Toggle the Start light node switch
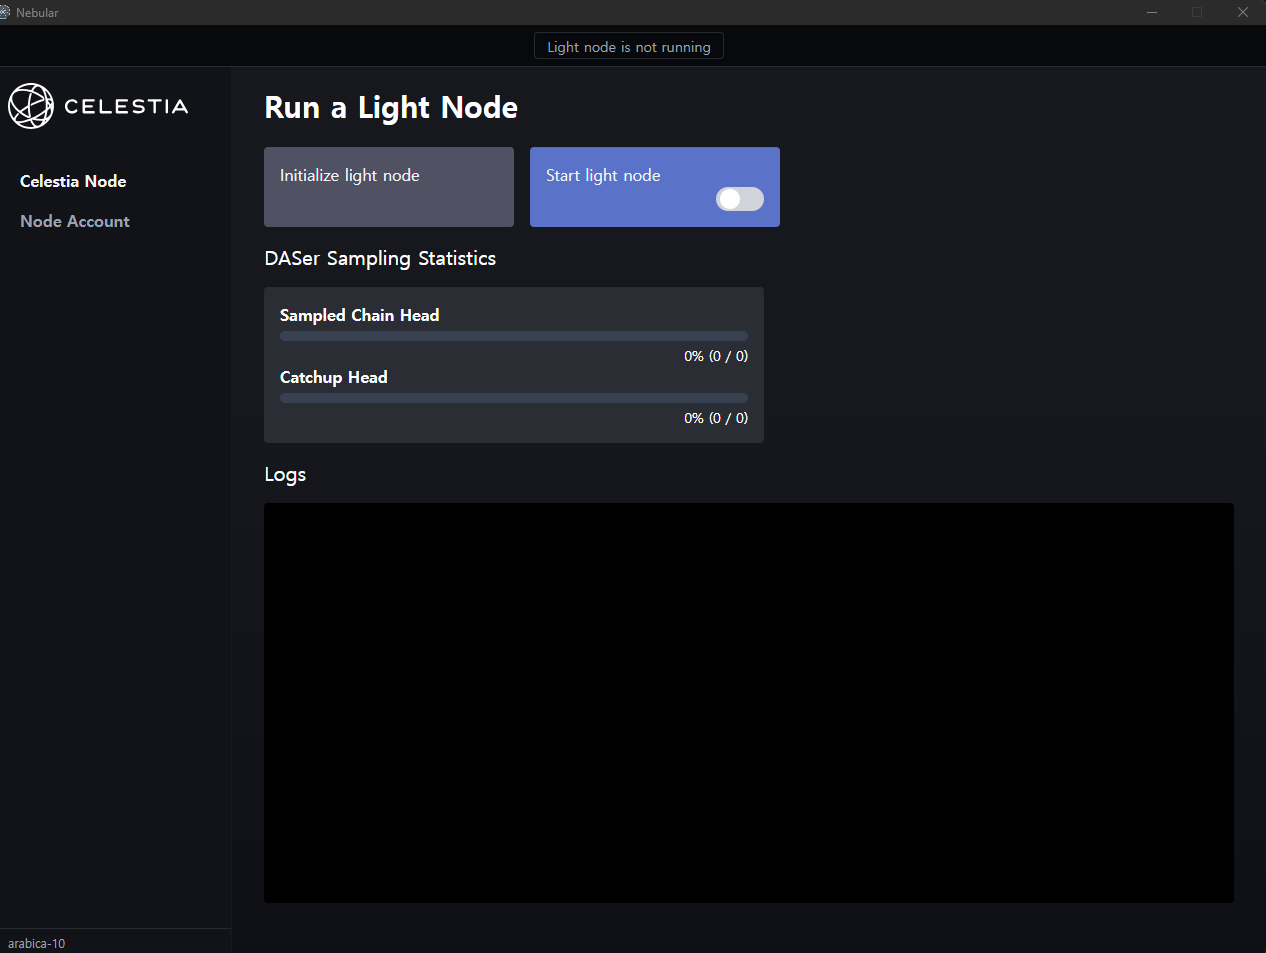1266x953 pixels. [x=740, y=199]
